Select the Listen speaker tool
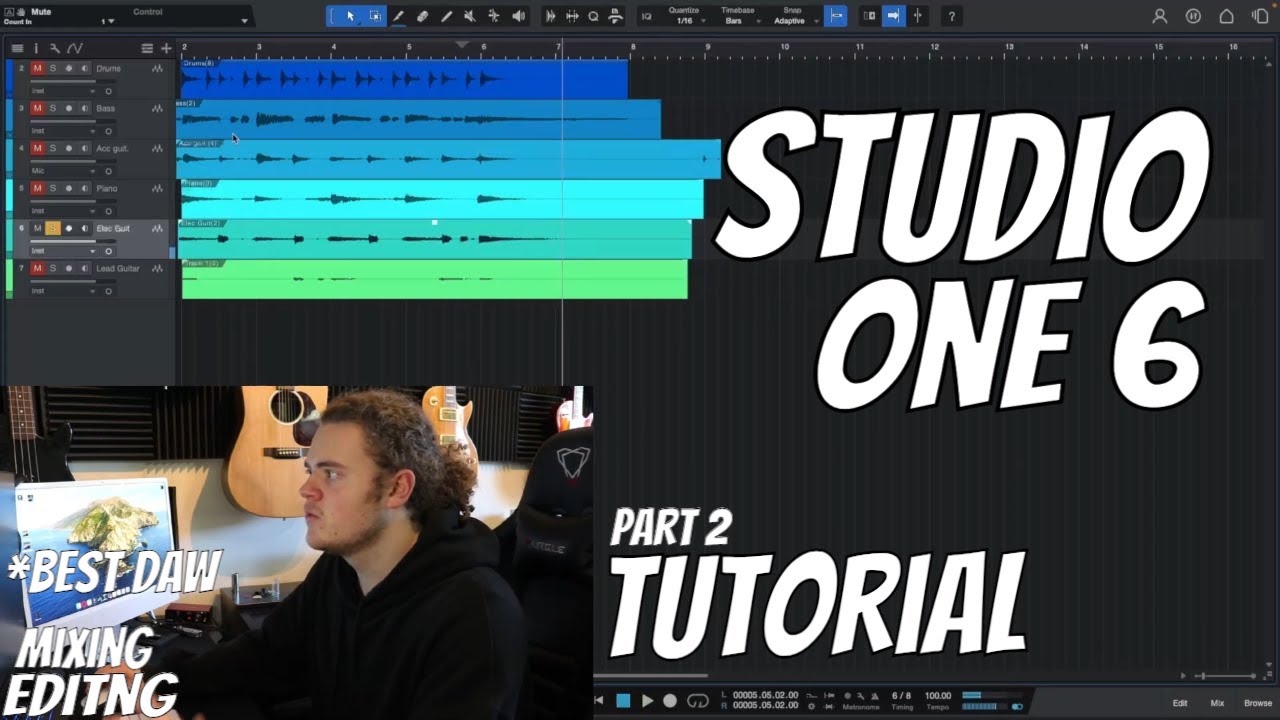The width and height of the screenshot is (1280, 720). click(x=518, y=16)
